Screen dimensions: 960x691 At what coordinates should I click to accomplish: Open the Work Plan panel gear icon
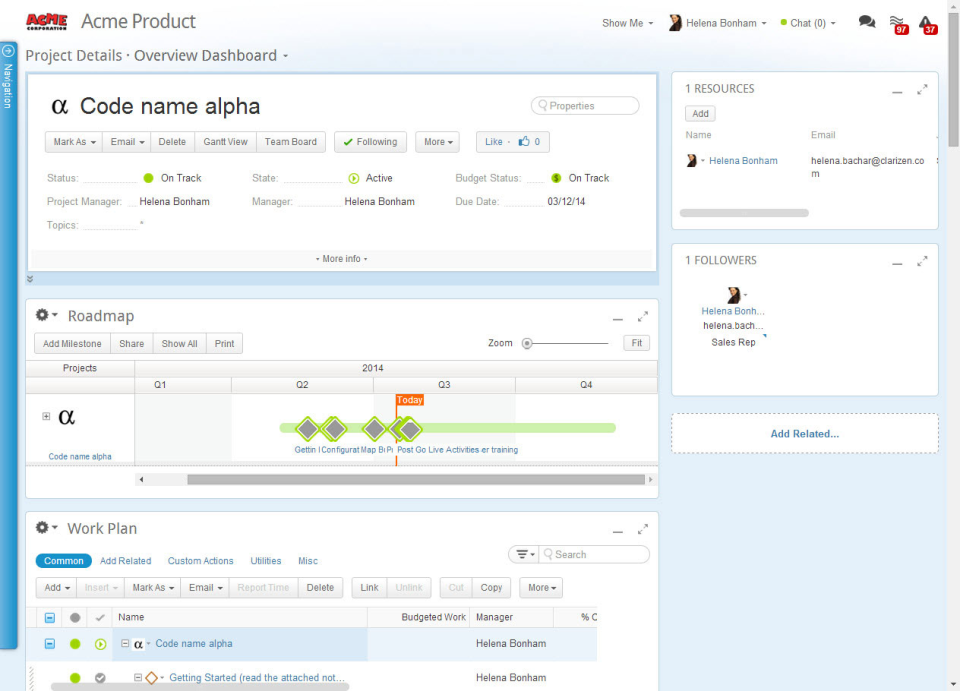click(x=42, y=528)
